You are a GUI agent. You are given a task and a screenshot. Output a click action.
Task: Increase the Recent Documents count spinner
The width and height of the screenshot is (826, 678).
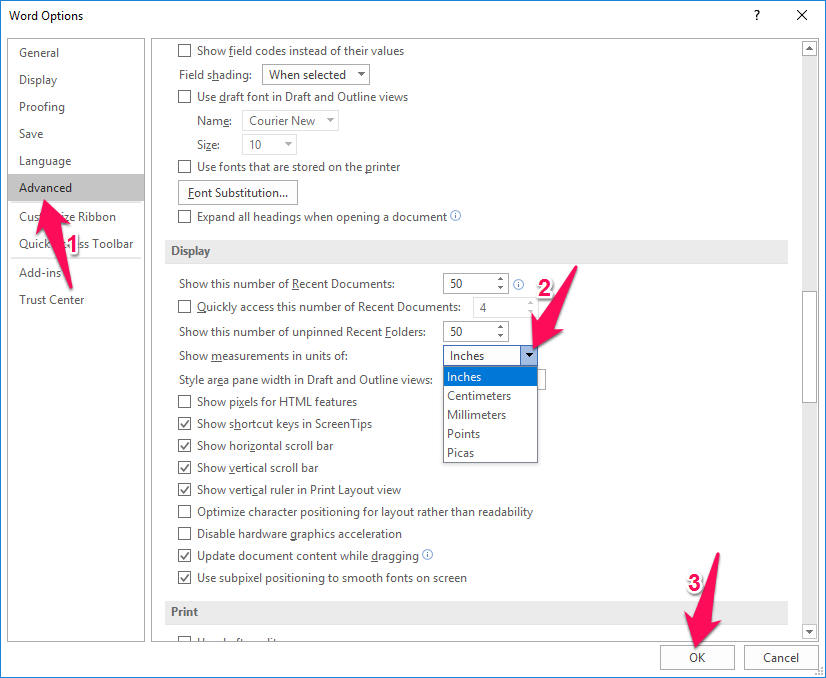point(501,280)
